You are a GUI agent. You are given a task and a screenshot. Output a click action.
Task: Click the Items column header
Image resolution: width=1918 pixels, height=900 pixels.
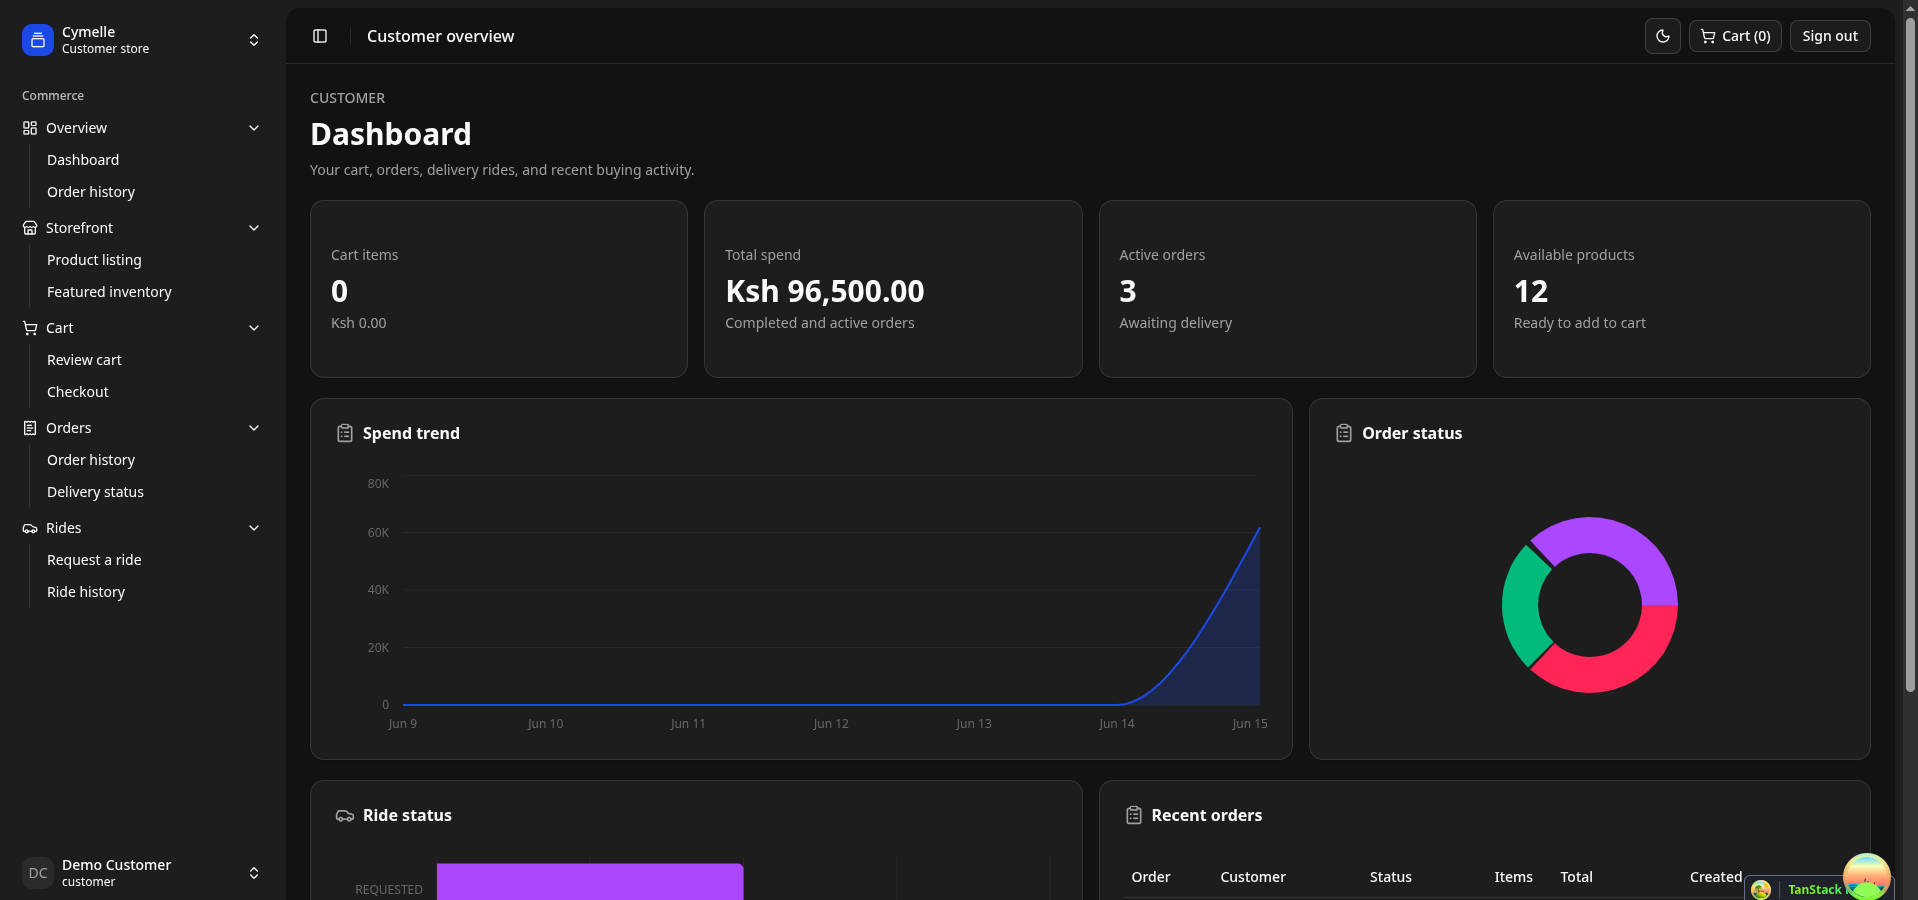[x=1513, y=877]
